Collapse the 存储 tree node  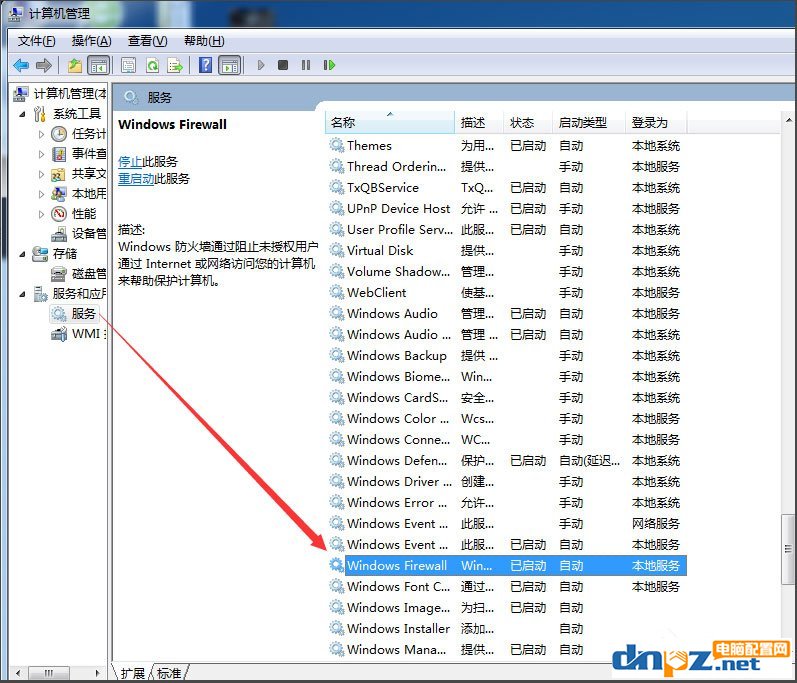coord(22,254)
